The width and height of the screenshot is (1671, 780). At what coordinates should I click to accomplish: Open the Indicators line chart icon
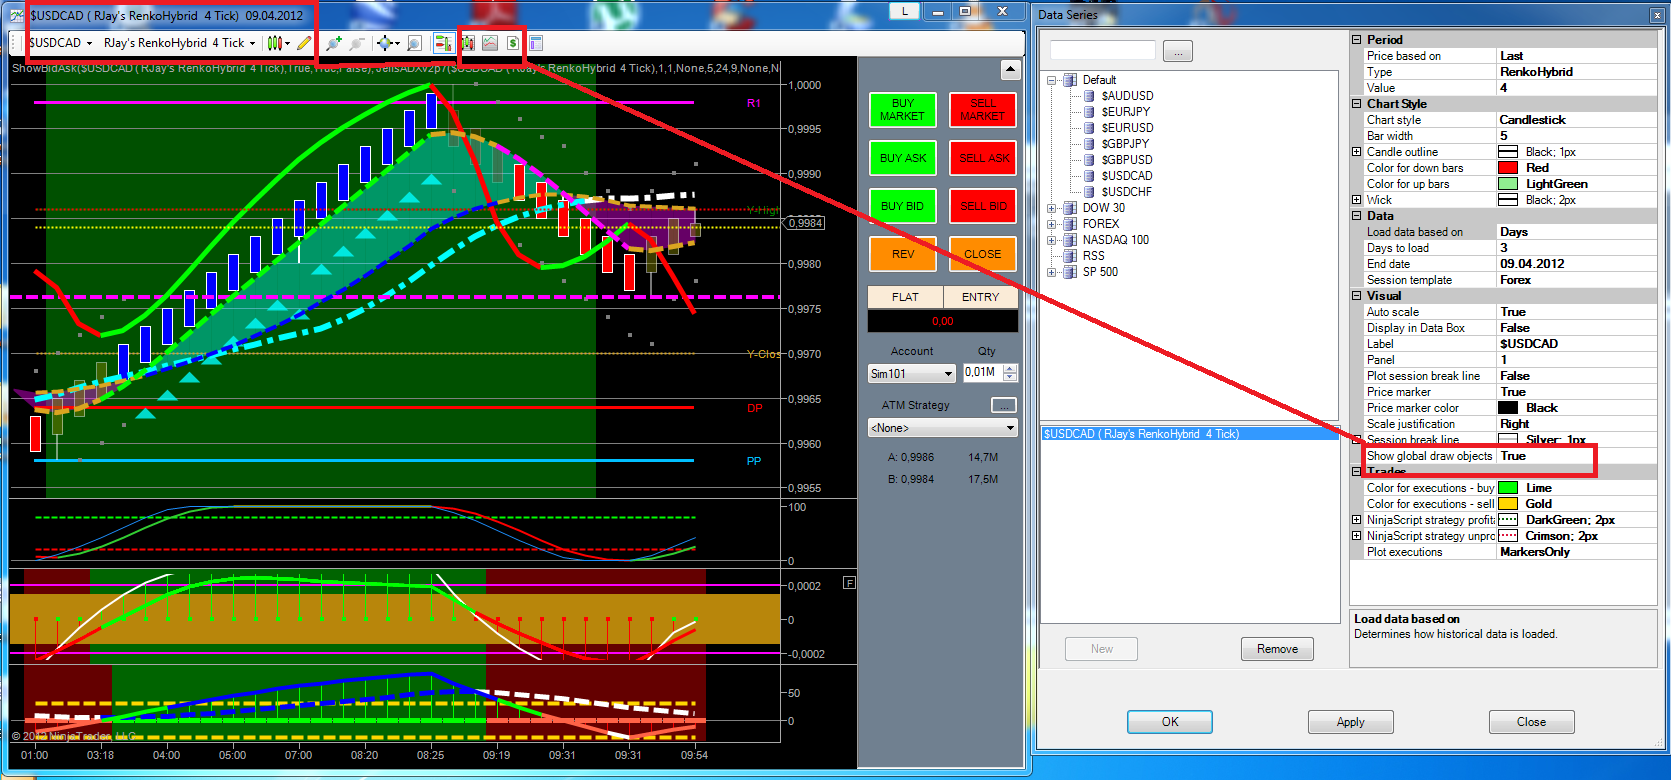(490, 43)
